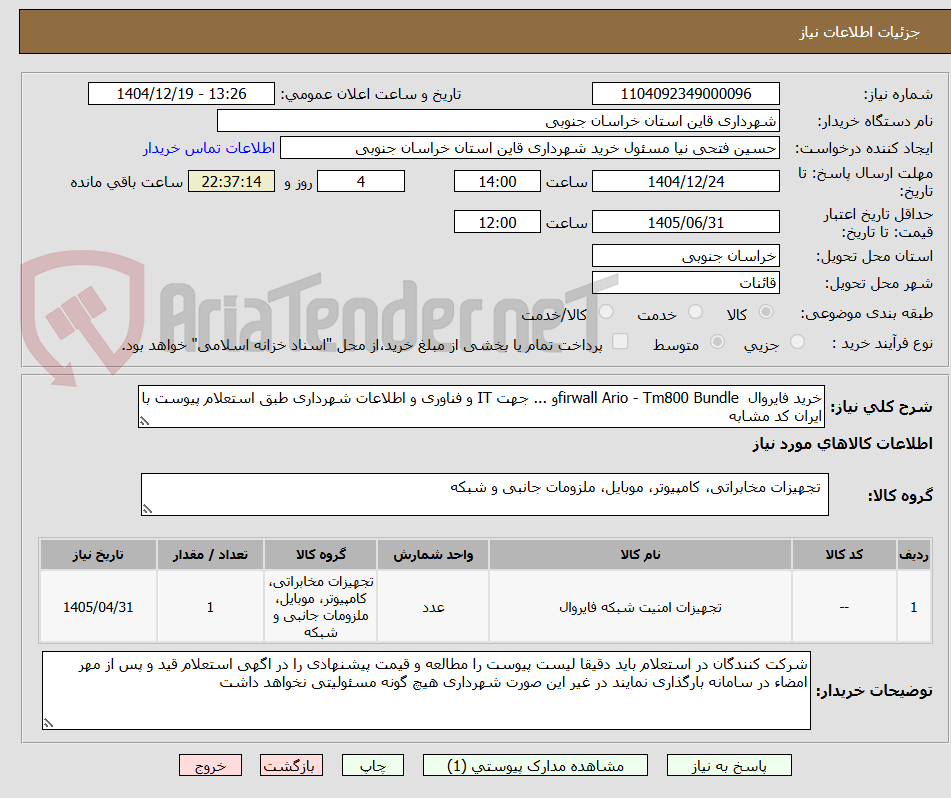Click the پاسخ به نیاز button

click(729, 765)
